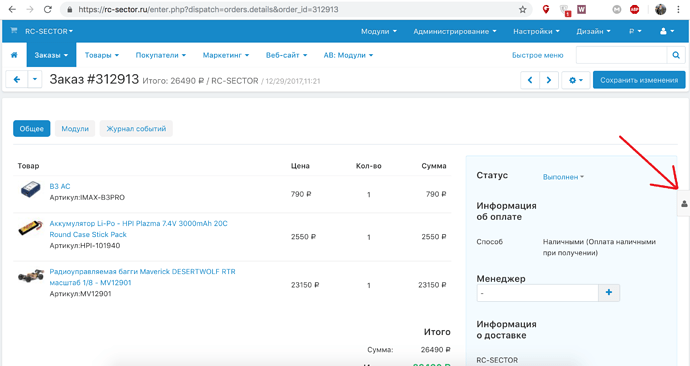Bookmark this page with star icon
Image resolution: width=690 pixels, height=366 pixels.
point(522,9)
